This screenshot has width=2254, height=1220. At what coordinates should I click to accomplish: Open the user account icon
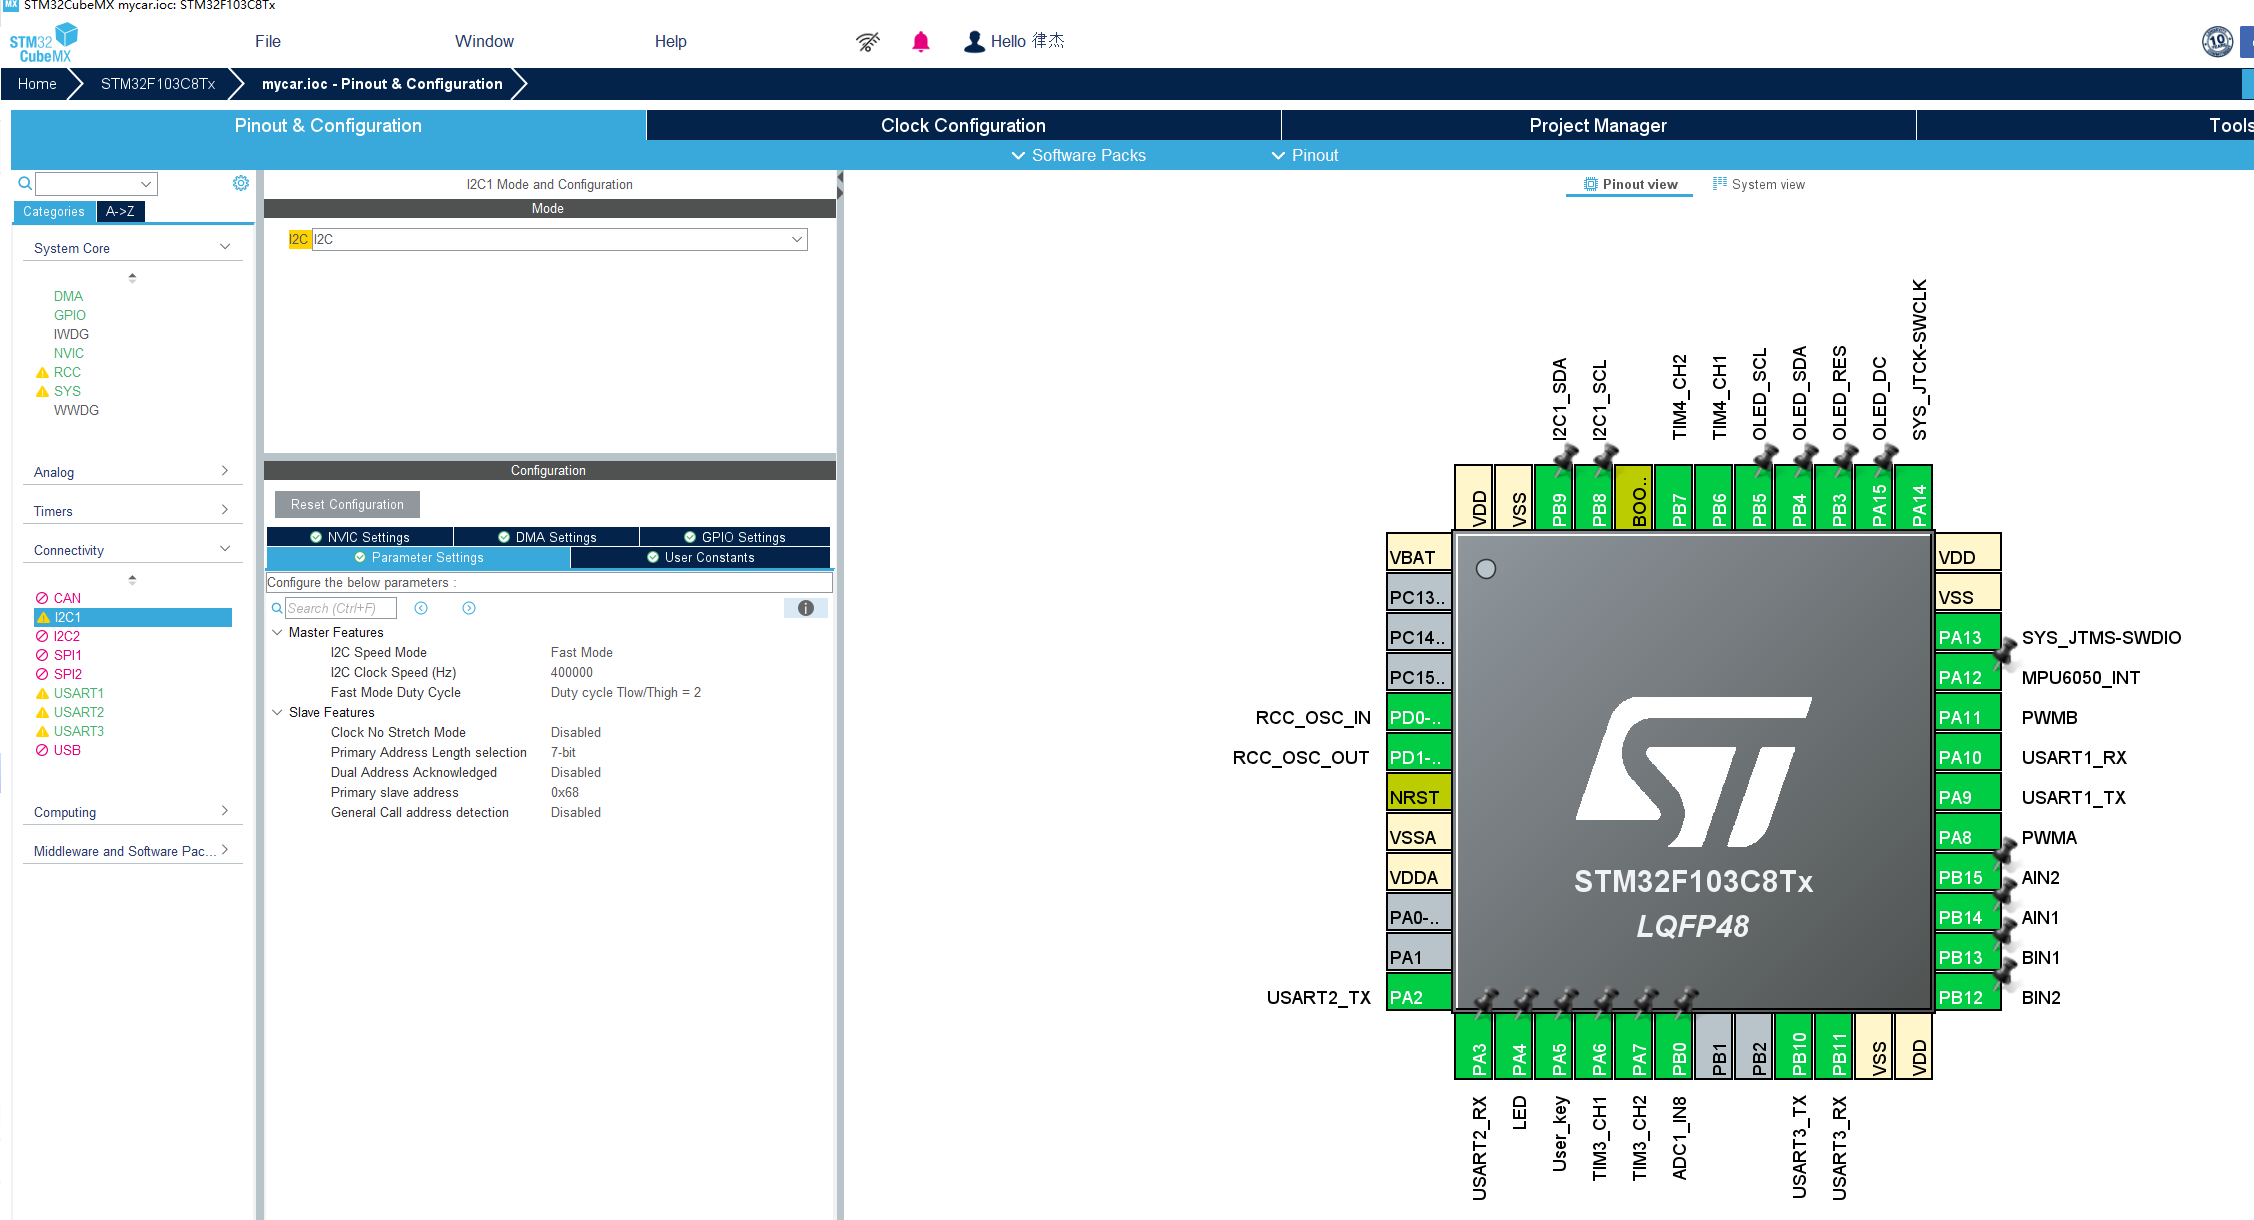(974, 41)
